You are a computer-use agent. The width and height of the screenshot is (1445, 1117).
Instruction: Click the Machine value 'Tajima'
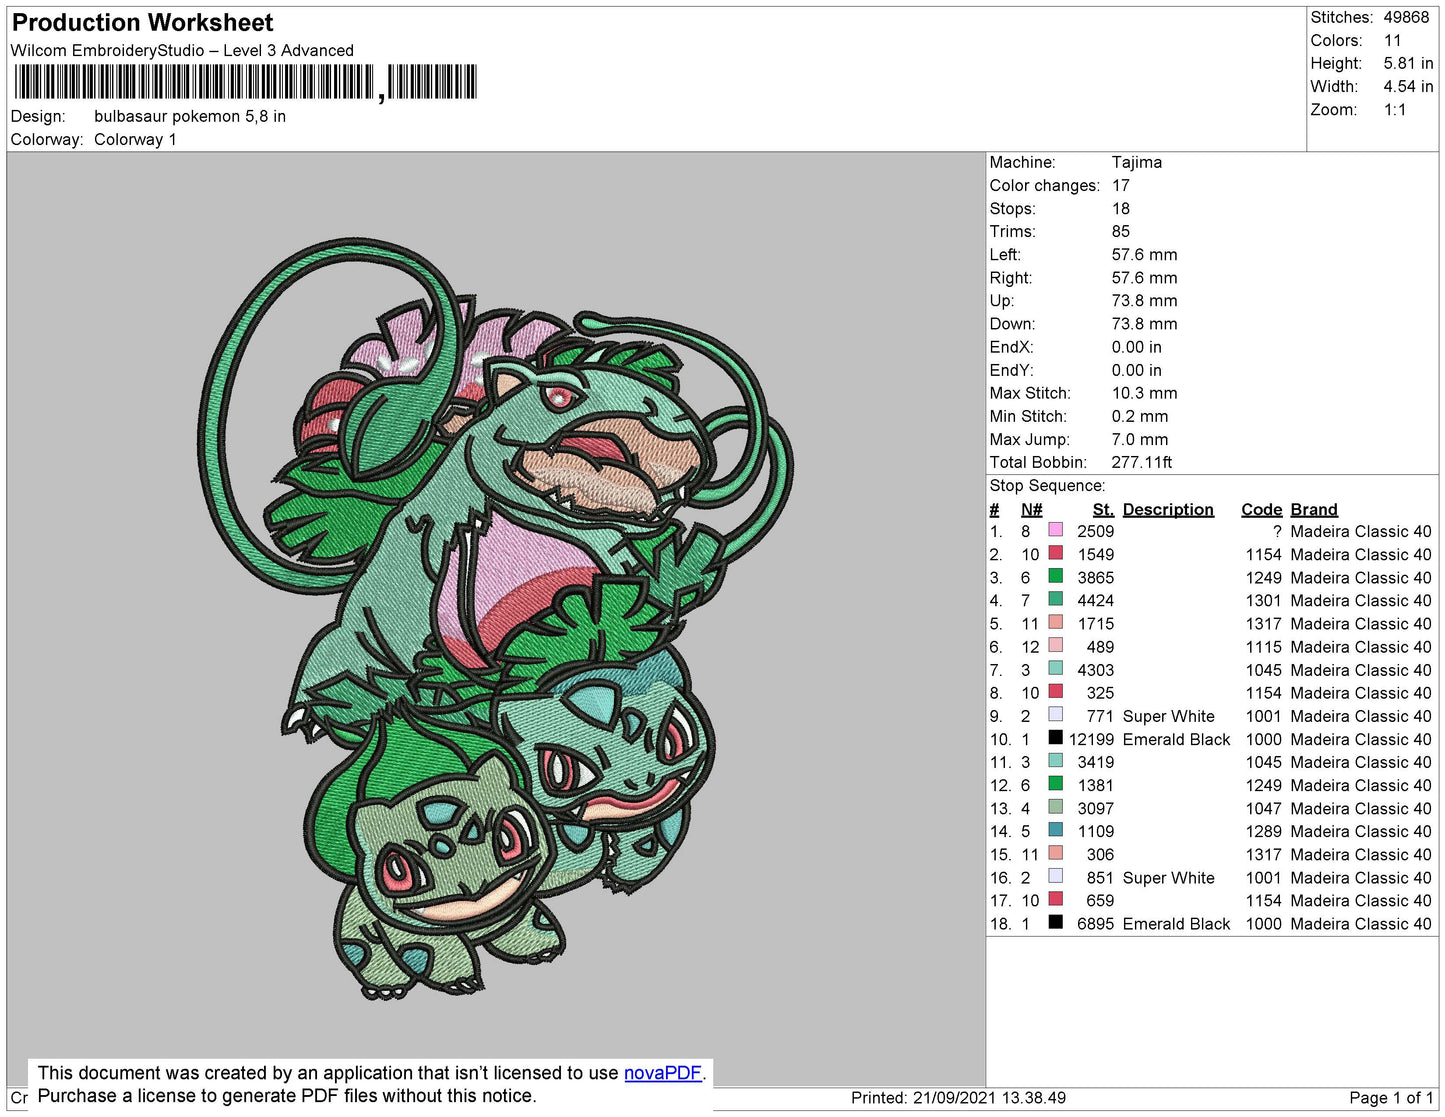tap(1137, 162)
